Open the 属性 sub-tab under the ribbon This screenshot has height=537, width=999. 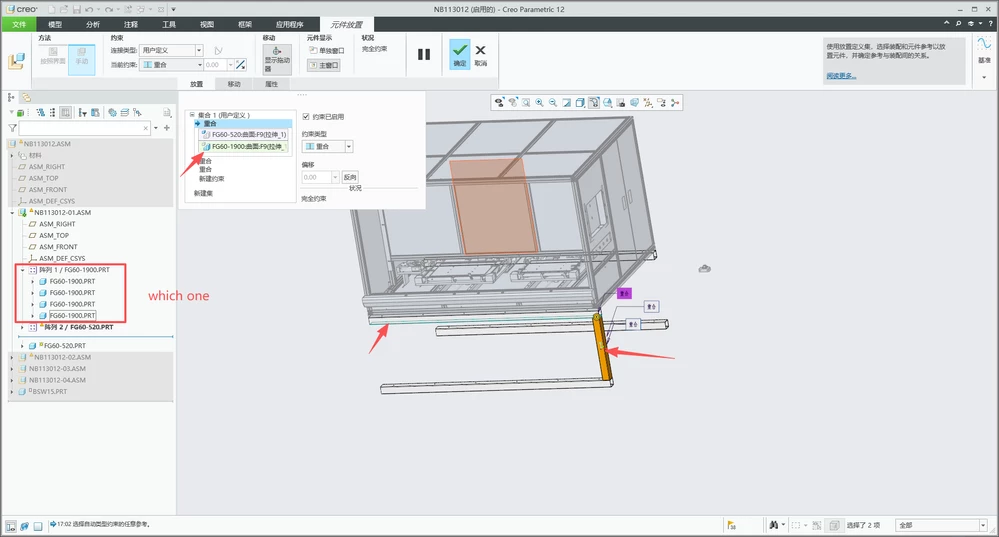[x=271, y=84]
